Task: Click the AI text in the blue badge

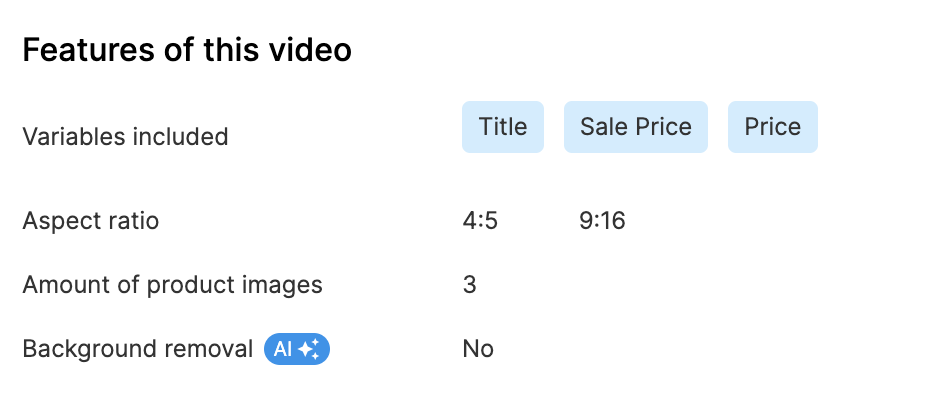Action: click(283, 349)
